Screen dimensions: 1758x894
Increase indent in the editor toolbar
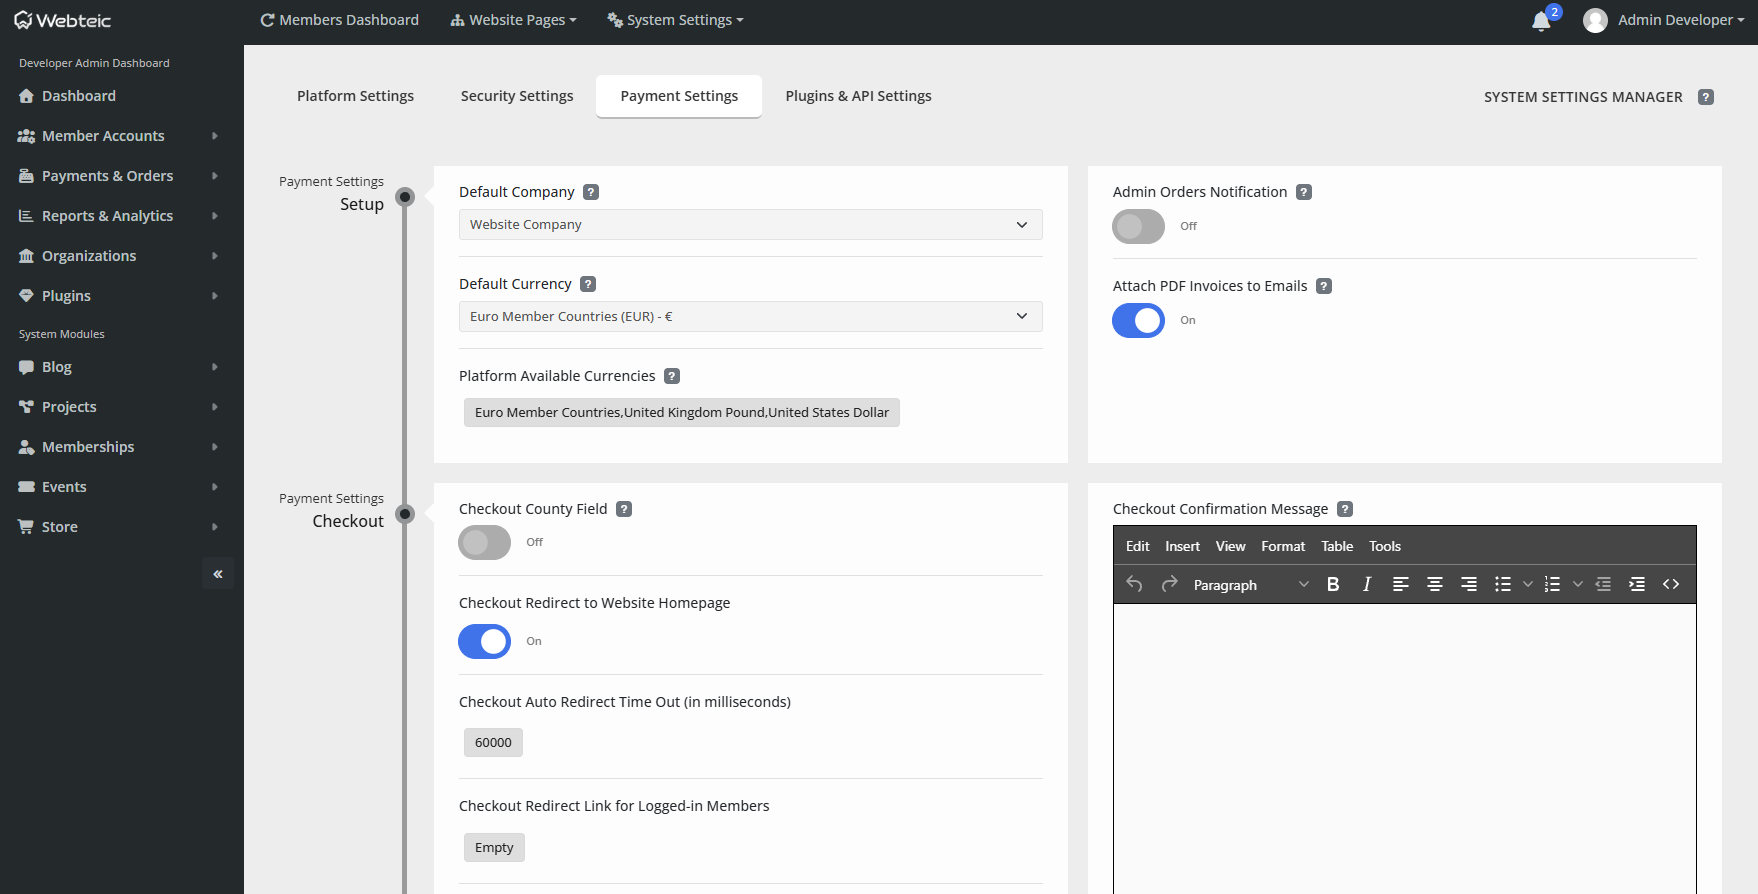[x=1637, y=584]
